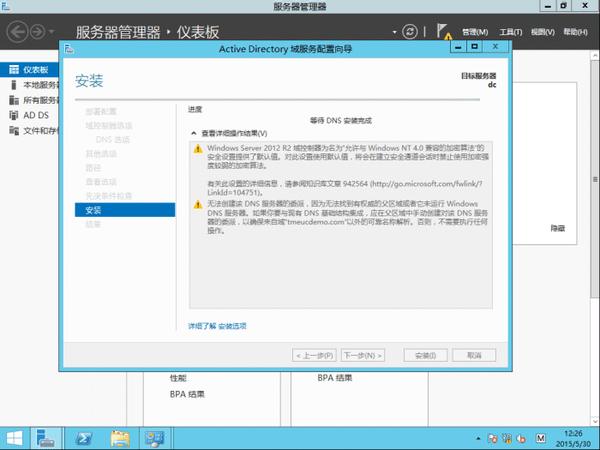Select AD DS in the sidebar
The height and width of the screenshot is (450, 600).
pos(29,115)
